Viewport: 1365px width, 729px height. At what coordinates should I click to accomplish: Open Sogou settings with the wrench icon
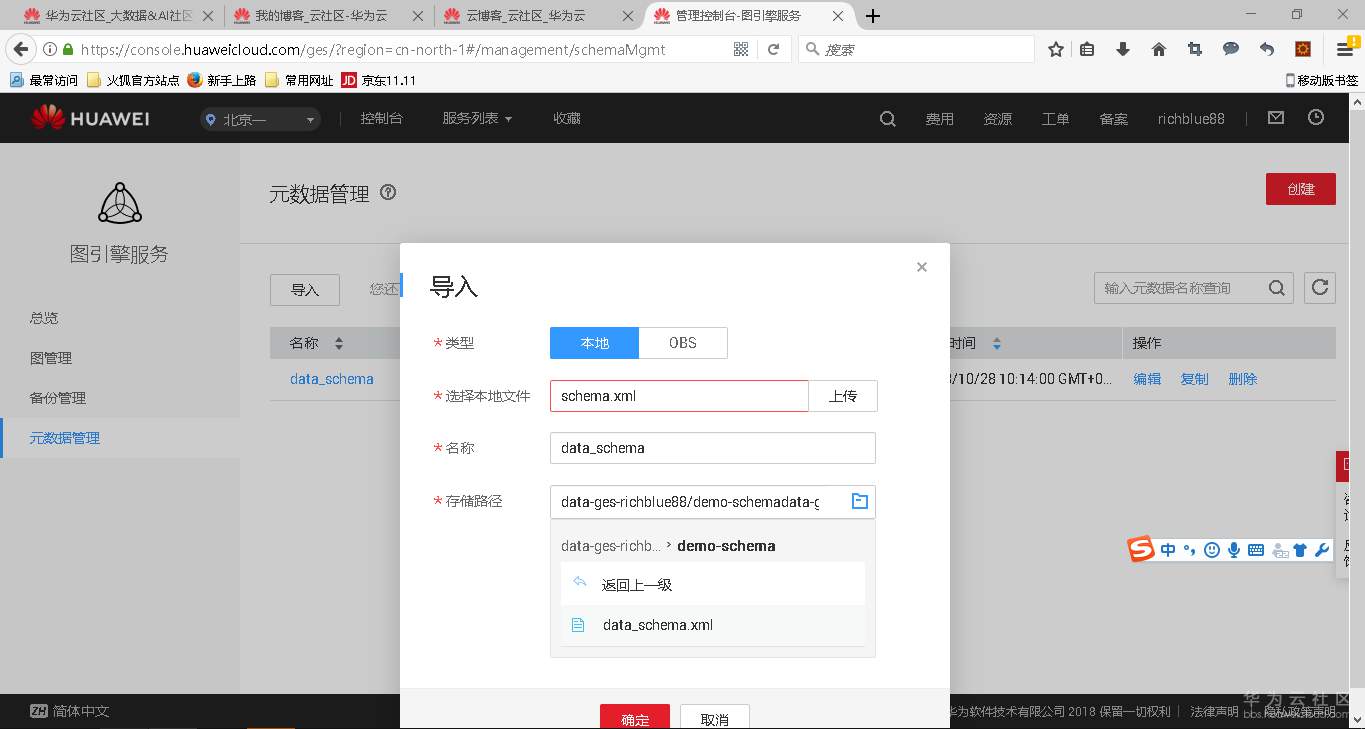coord(1322,550)
